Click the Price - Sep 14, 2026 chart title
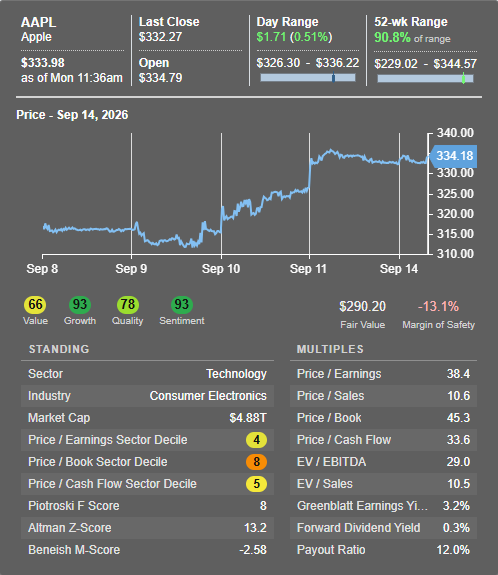The height and width of the screenshot is (575, 498). pos(72,115)
